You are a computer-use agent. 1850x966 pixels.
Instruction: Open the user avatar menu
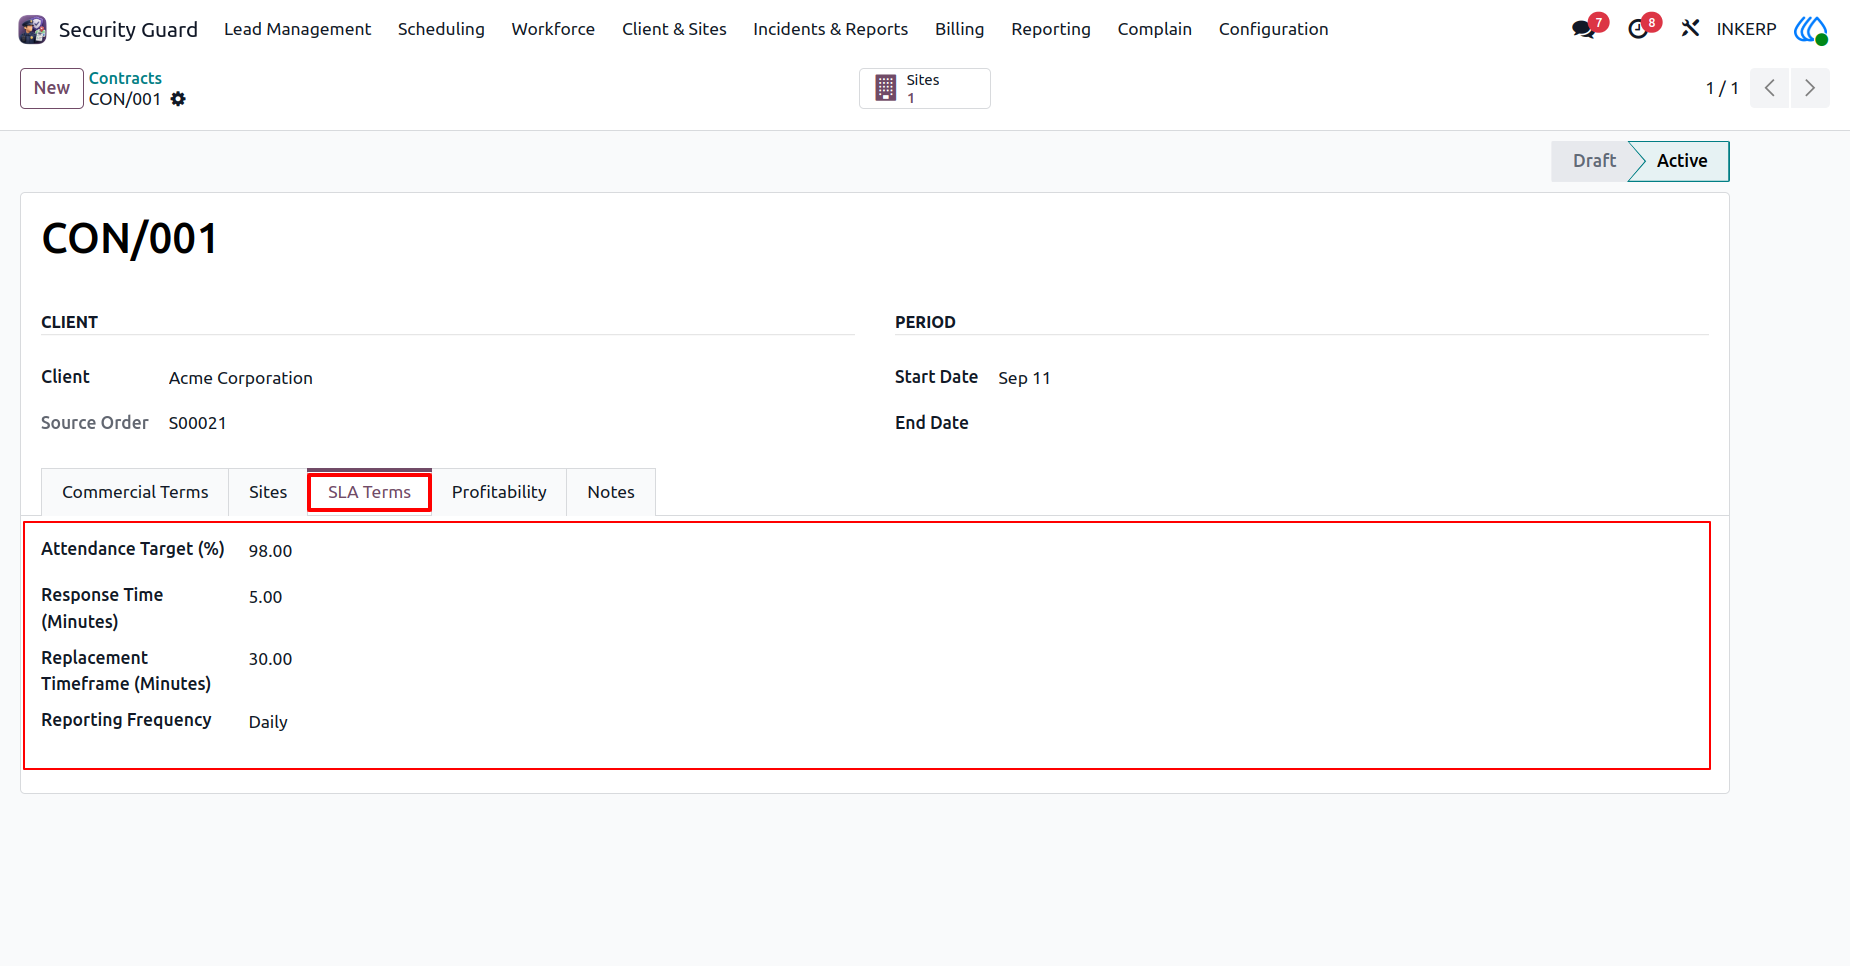pyautogui.click(x=1810, y=29)
